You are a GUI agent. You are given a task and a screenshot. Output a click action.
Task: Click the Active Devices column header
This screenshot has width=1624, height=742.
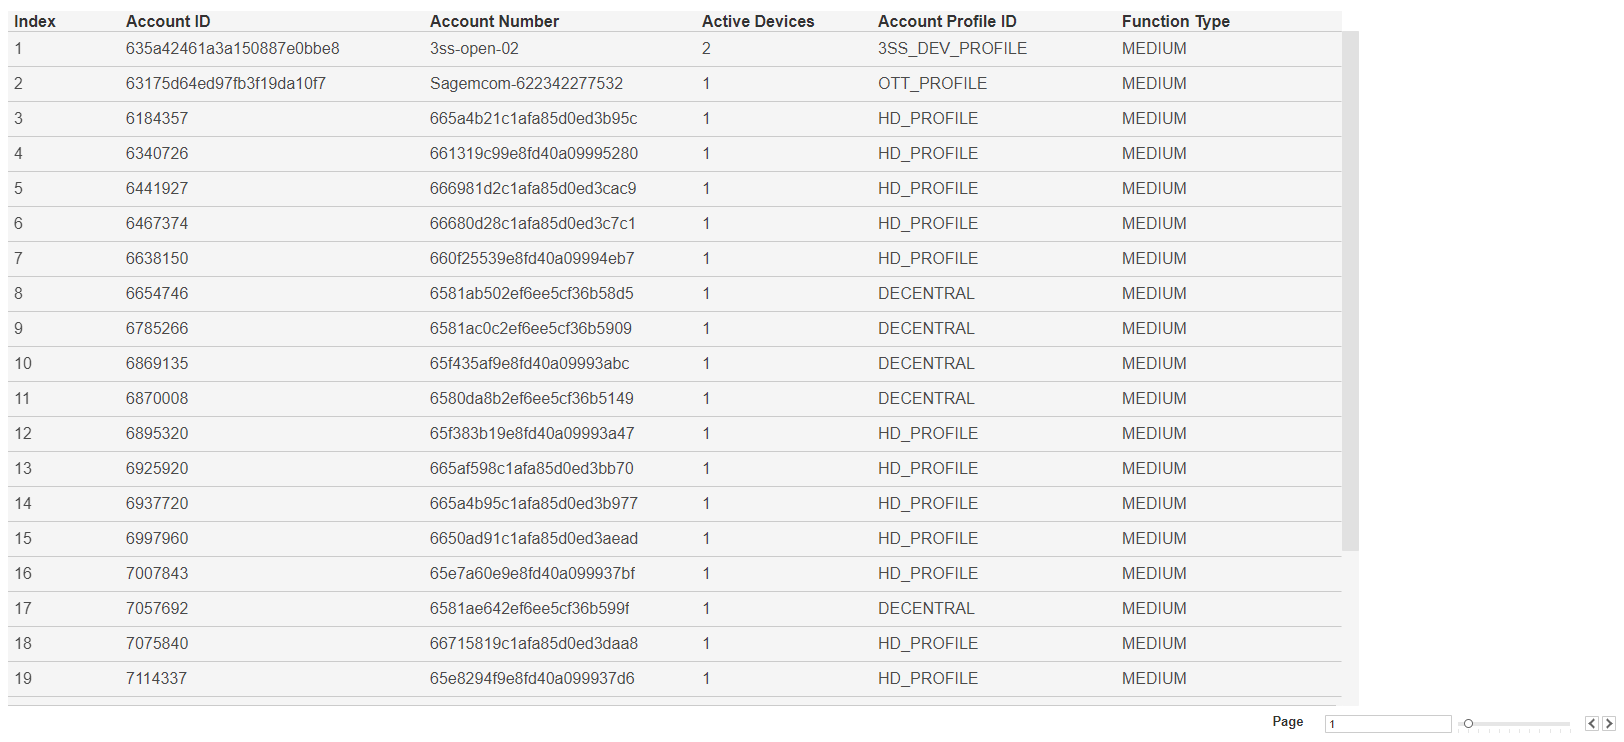pos(758,21)
